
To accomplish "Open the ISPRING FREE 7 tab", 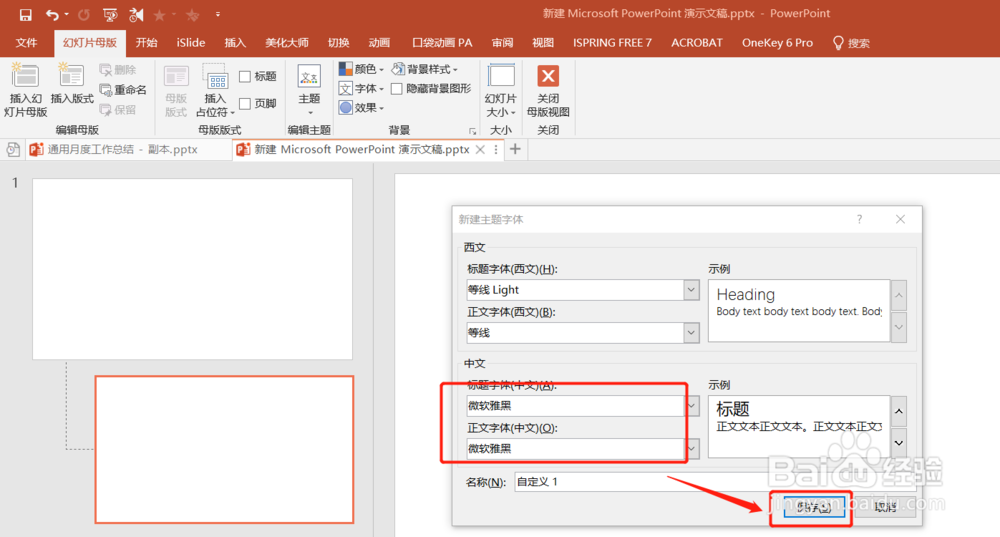I will (612, 43).
